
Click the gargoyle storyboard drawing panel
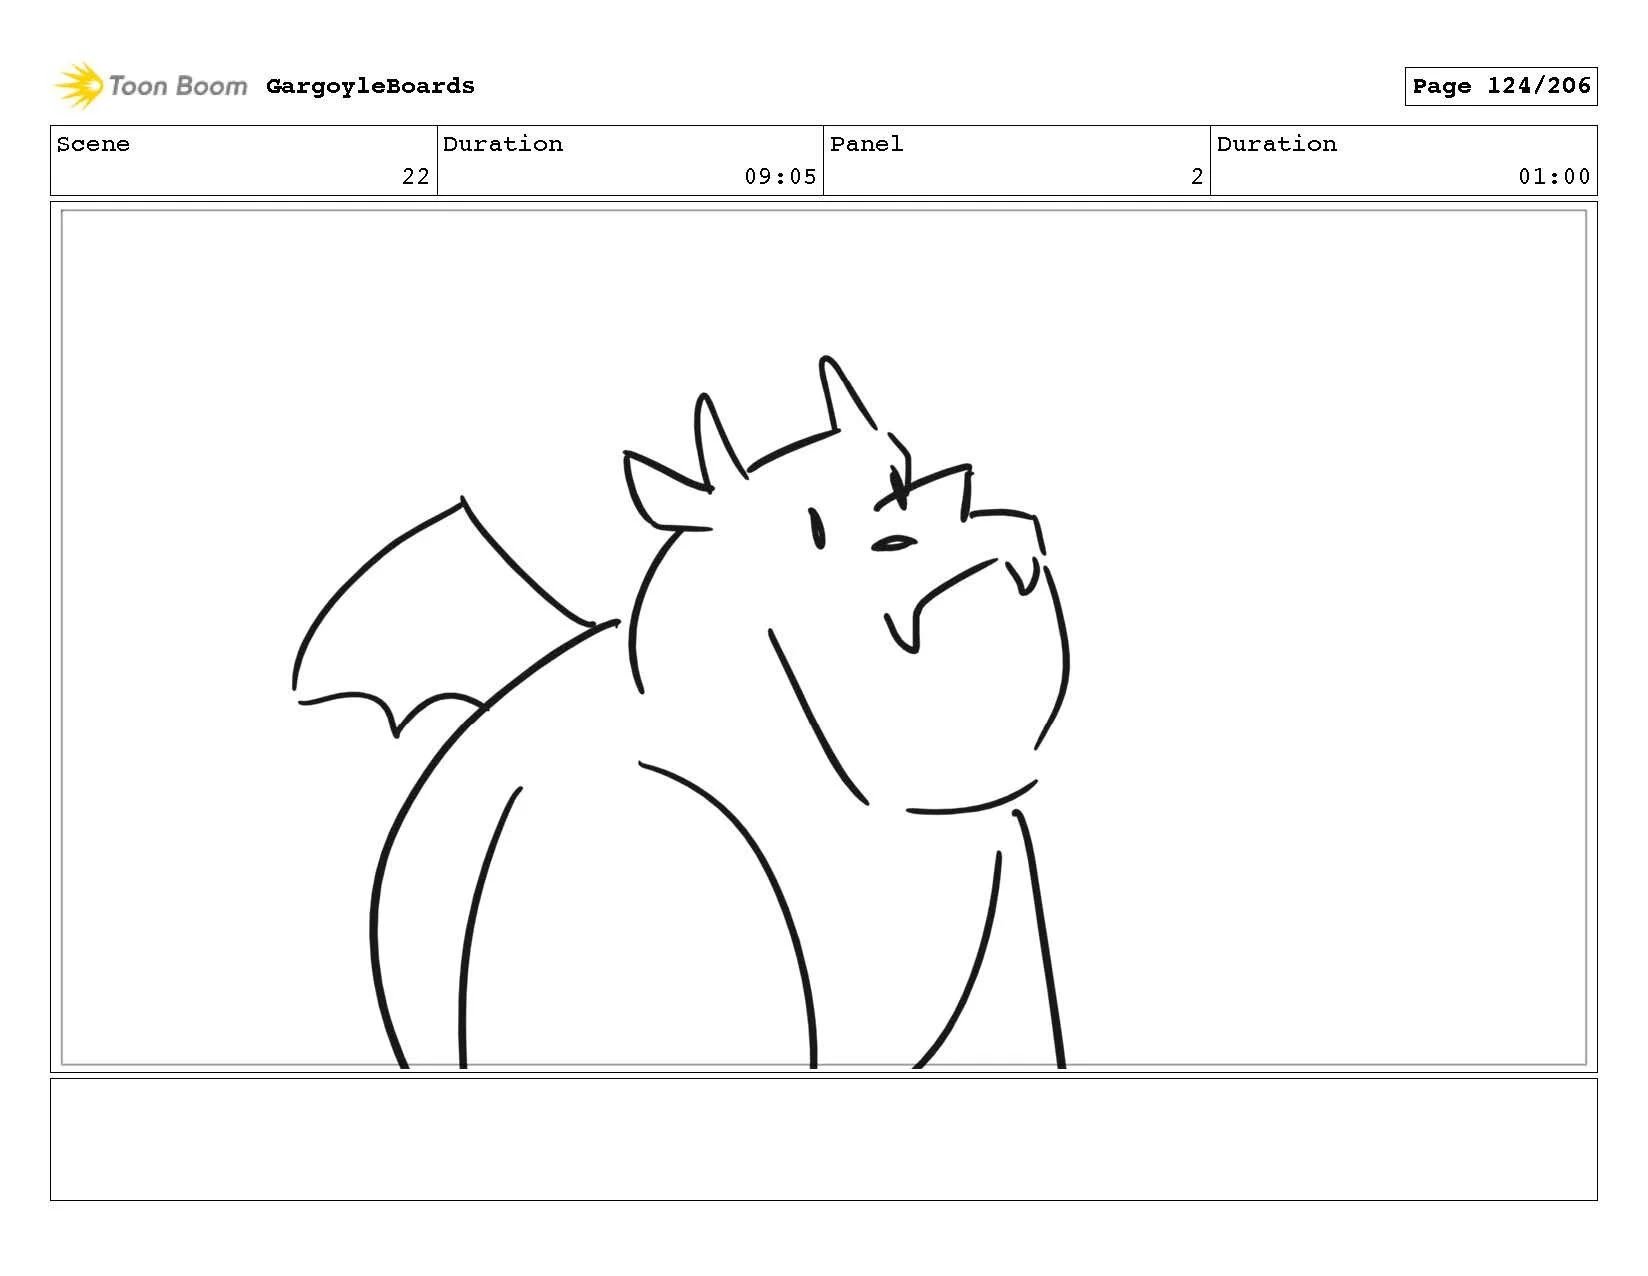824,637
